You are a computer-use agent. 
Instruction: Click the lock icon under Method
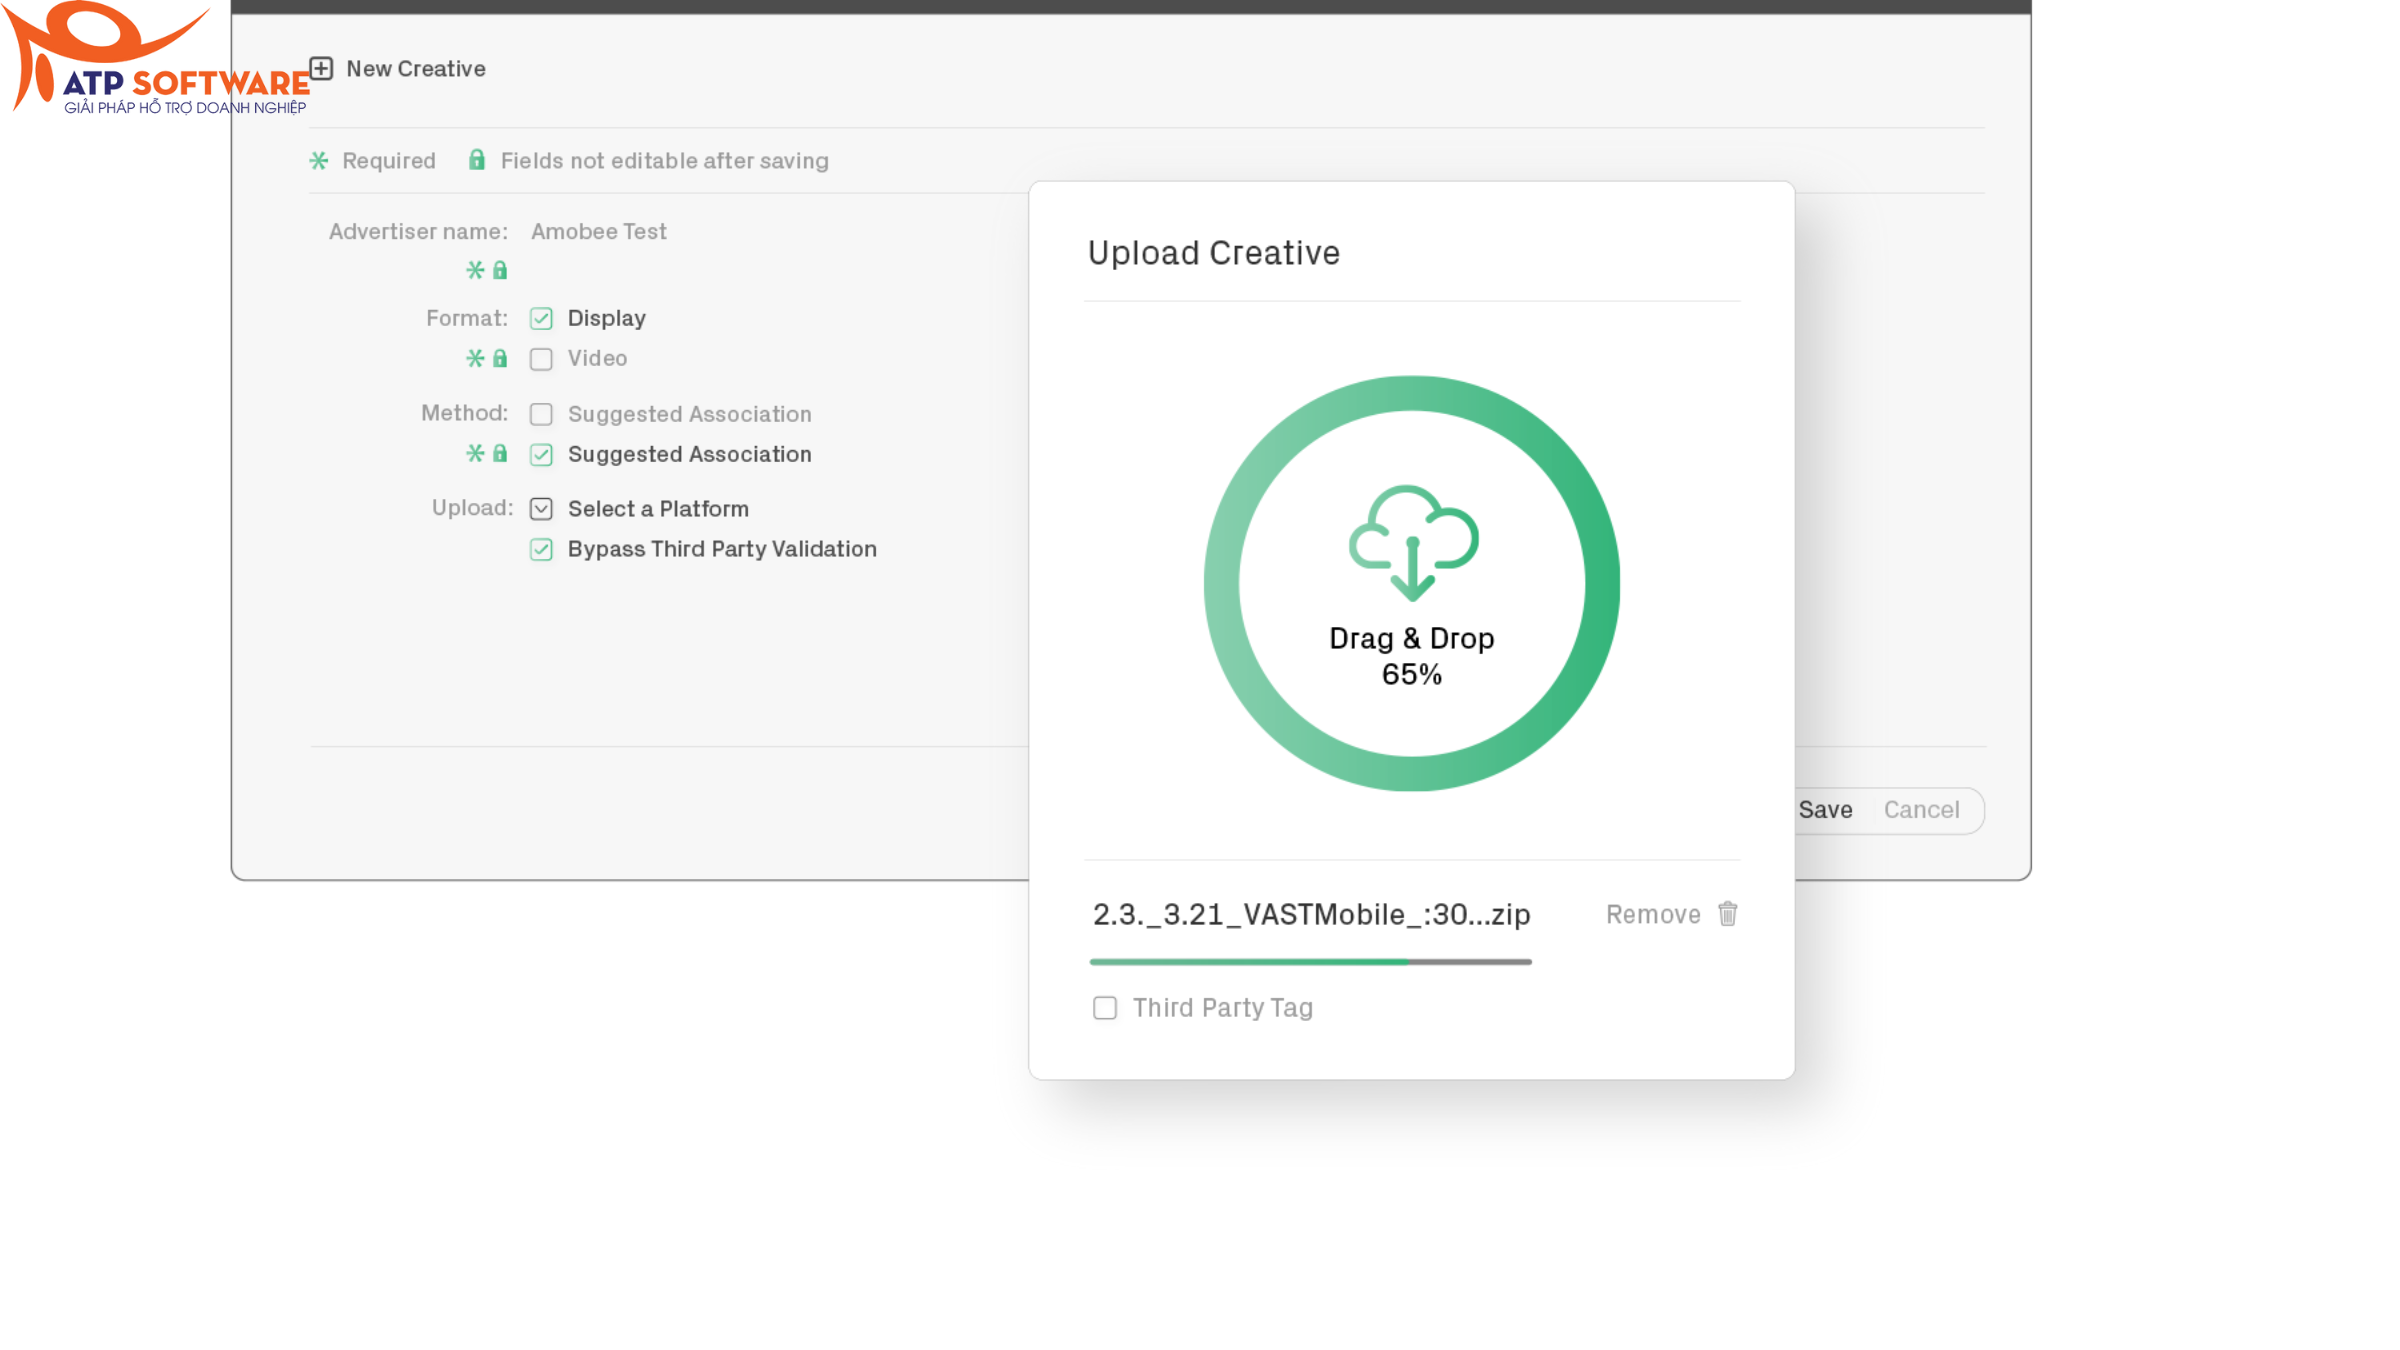[500, 453]
